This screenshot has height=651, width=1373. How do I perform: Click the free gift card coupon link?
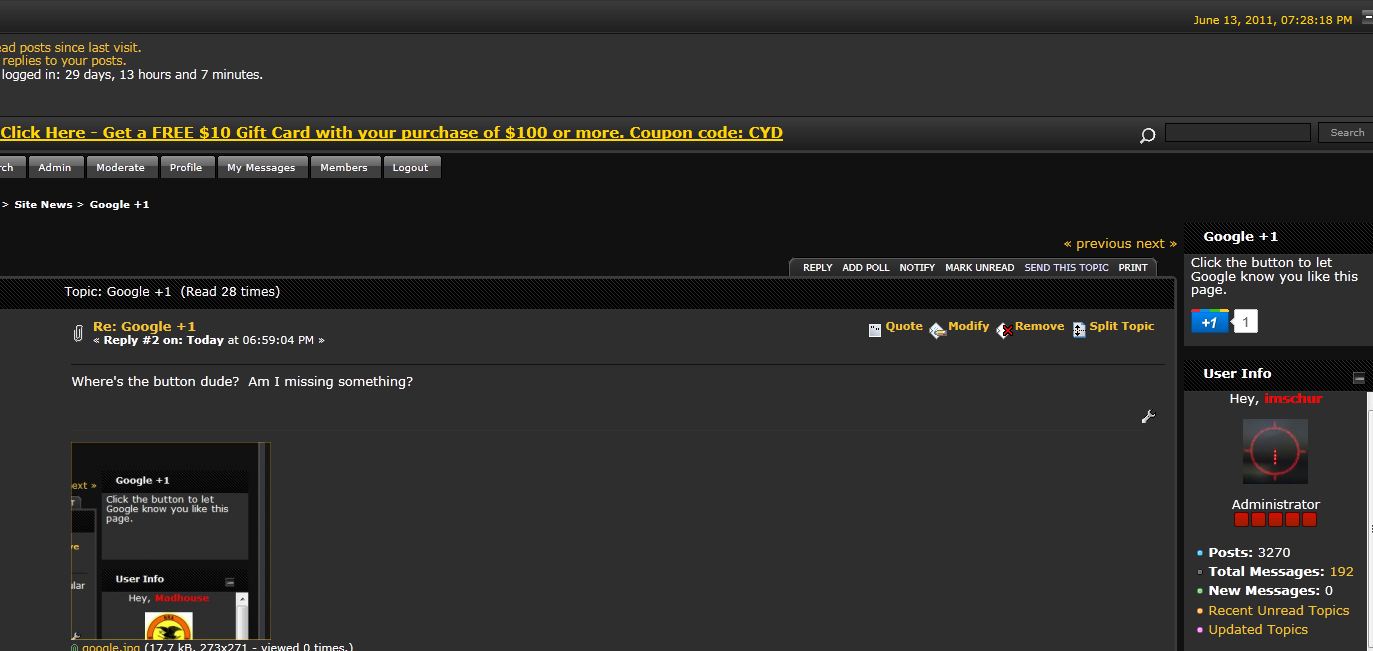click(391, 133)
